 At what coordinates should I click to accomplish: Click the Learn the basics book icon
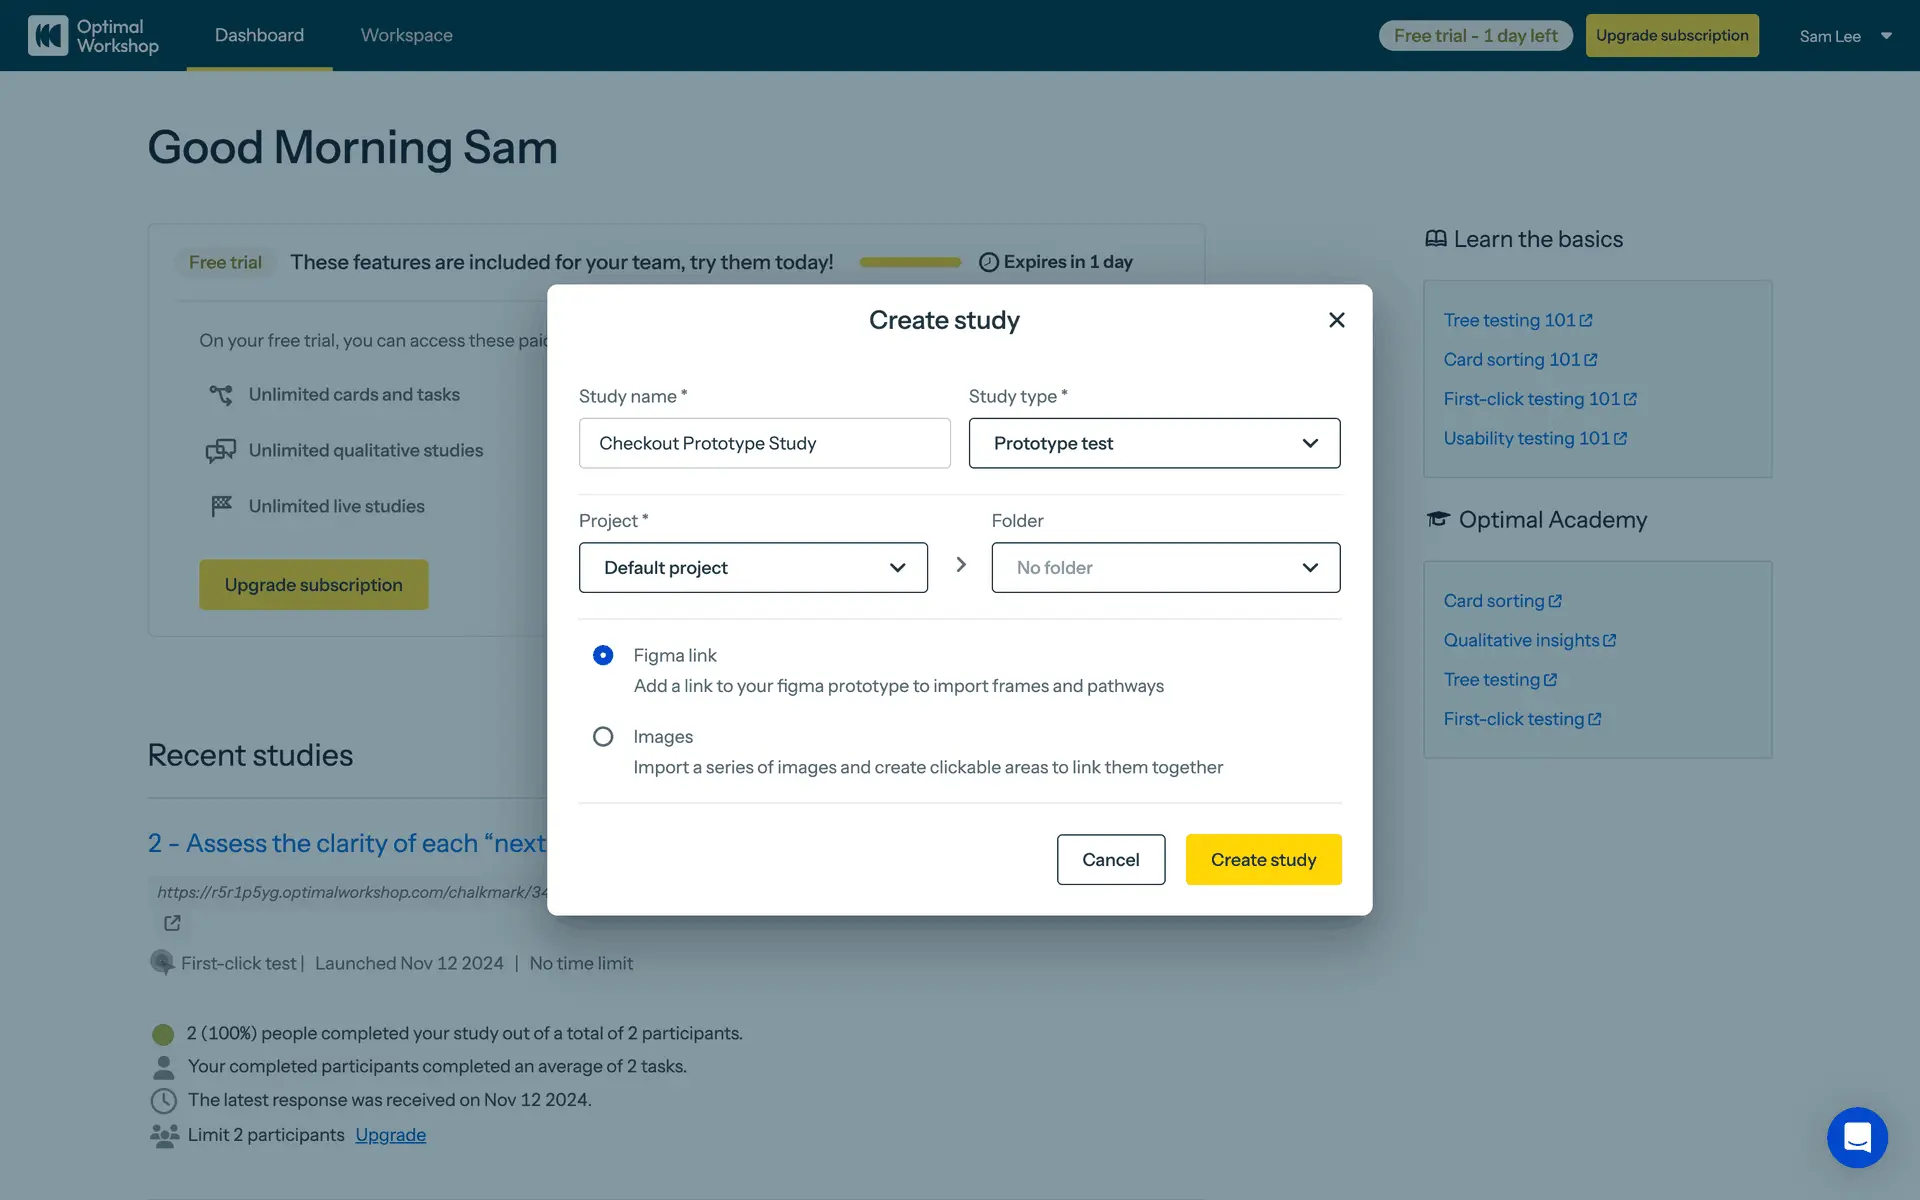tap(1436, 239)
